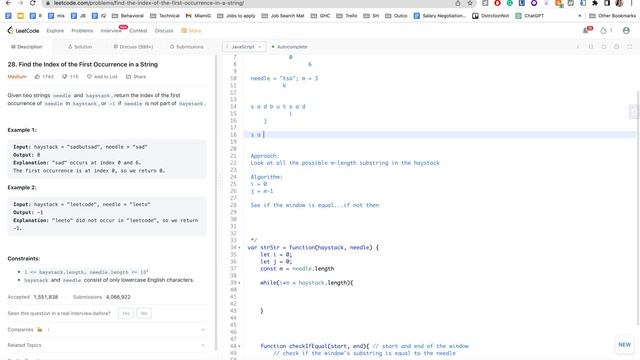Open the Discuss (999+) tab
The height and width of the screenshot is (360, 640).
coord(133,47)
